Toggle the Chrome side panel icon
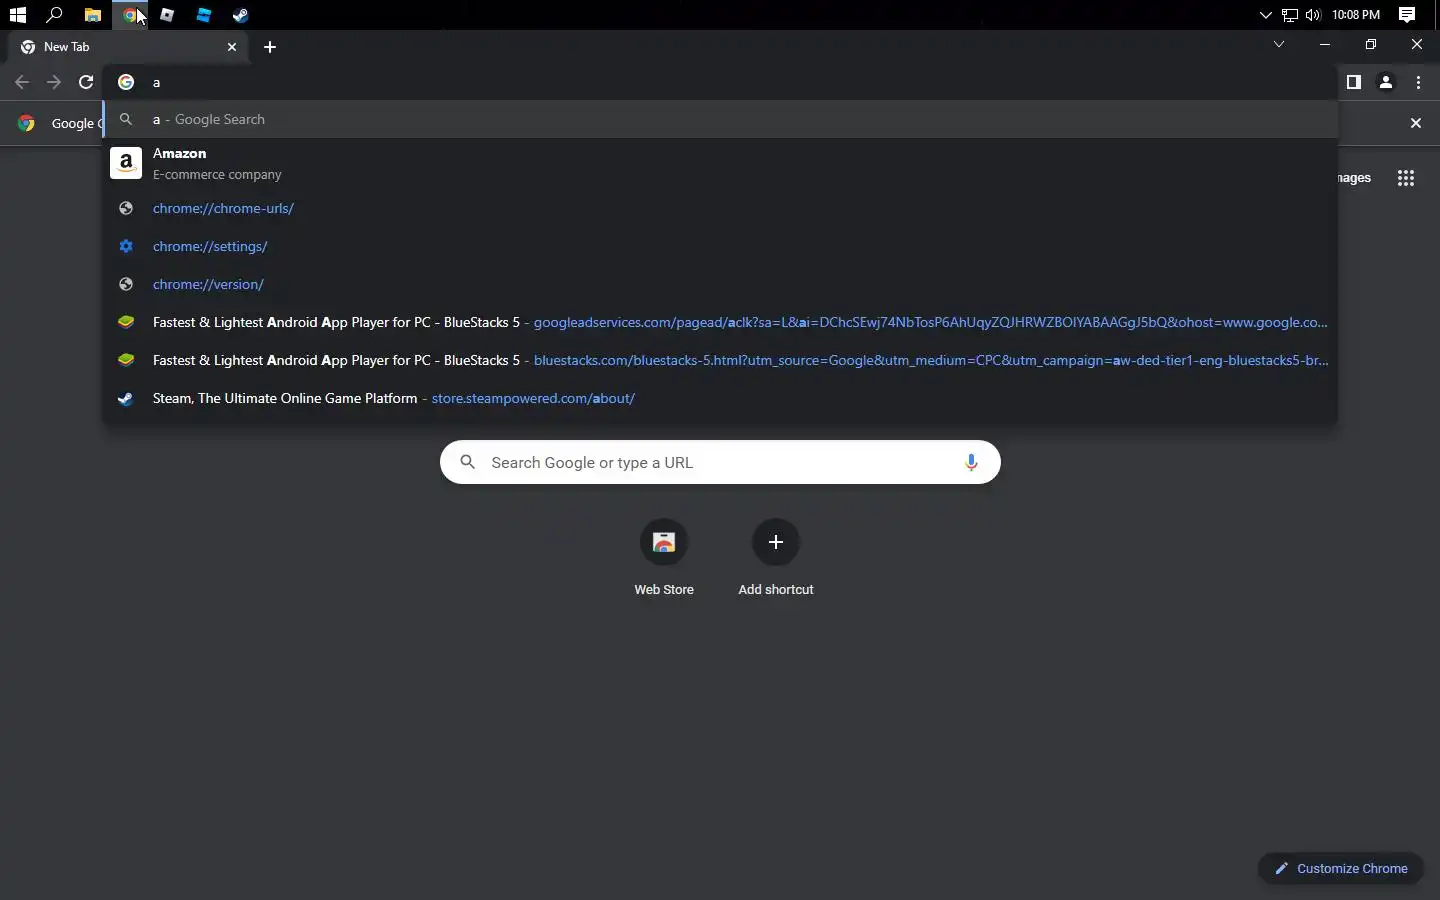Image resolution: width=1440 pixels, height=900 pixels. pyautogui.click(x=1353, y=82)
